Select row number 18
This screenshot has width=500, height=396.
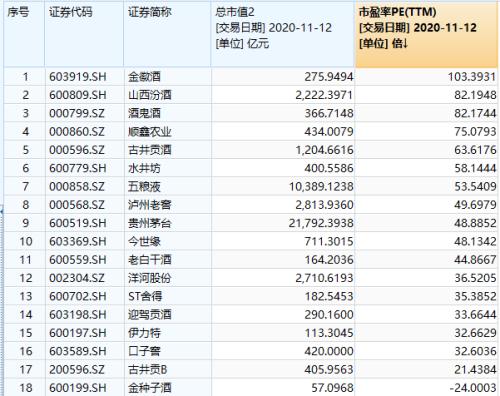click(x=24, y=387)
